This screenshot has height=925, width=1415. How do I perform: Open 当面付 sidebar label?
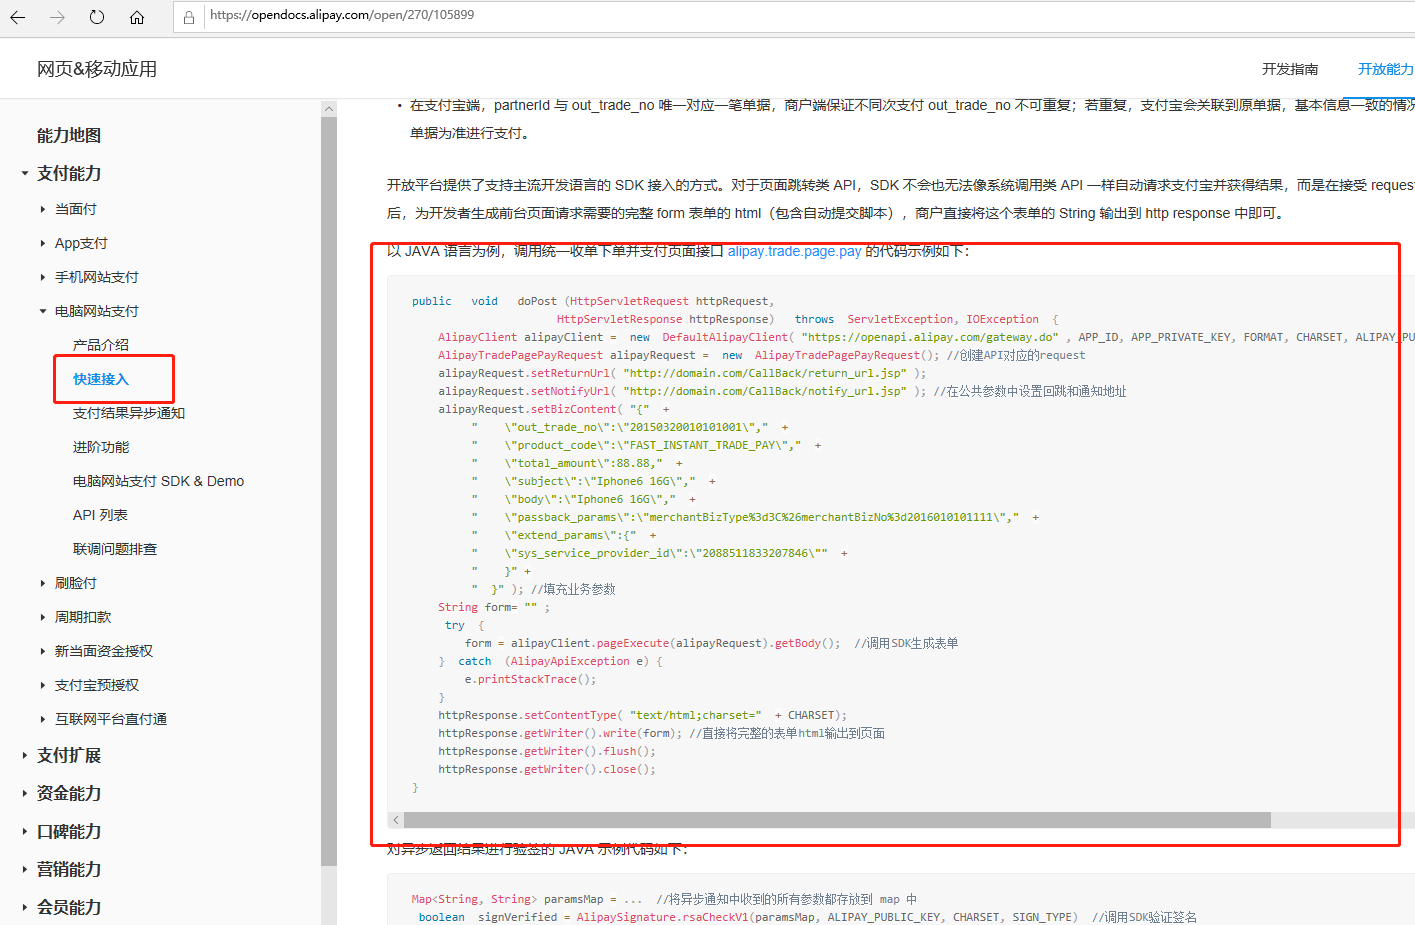[x=76, y=209]
